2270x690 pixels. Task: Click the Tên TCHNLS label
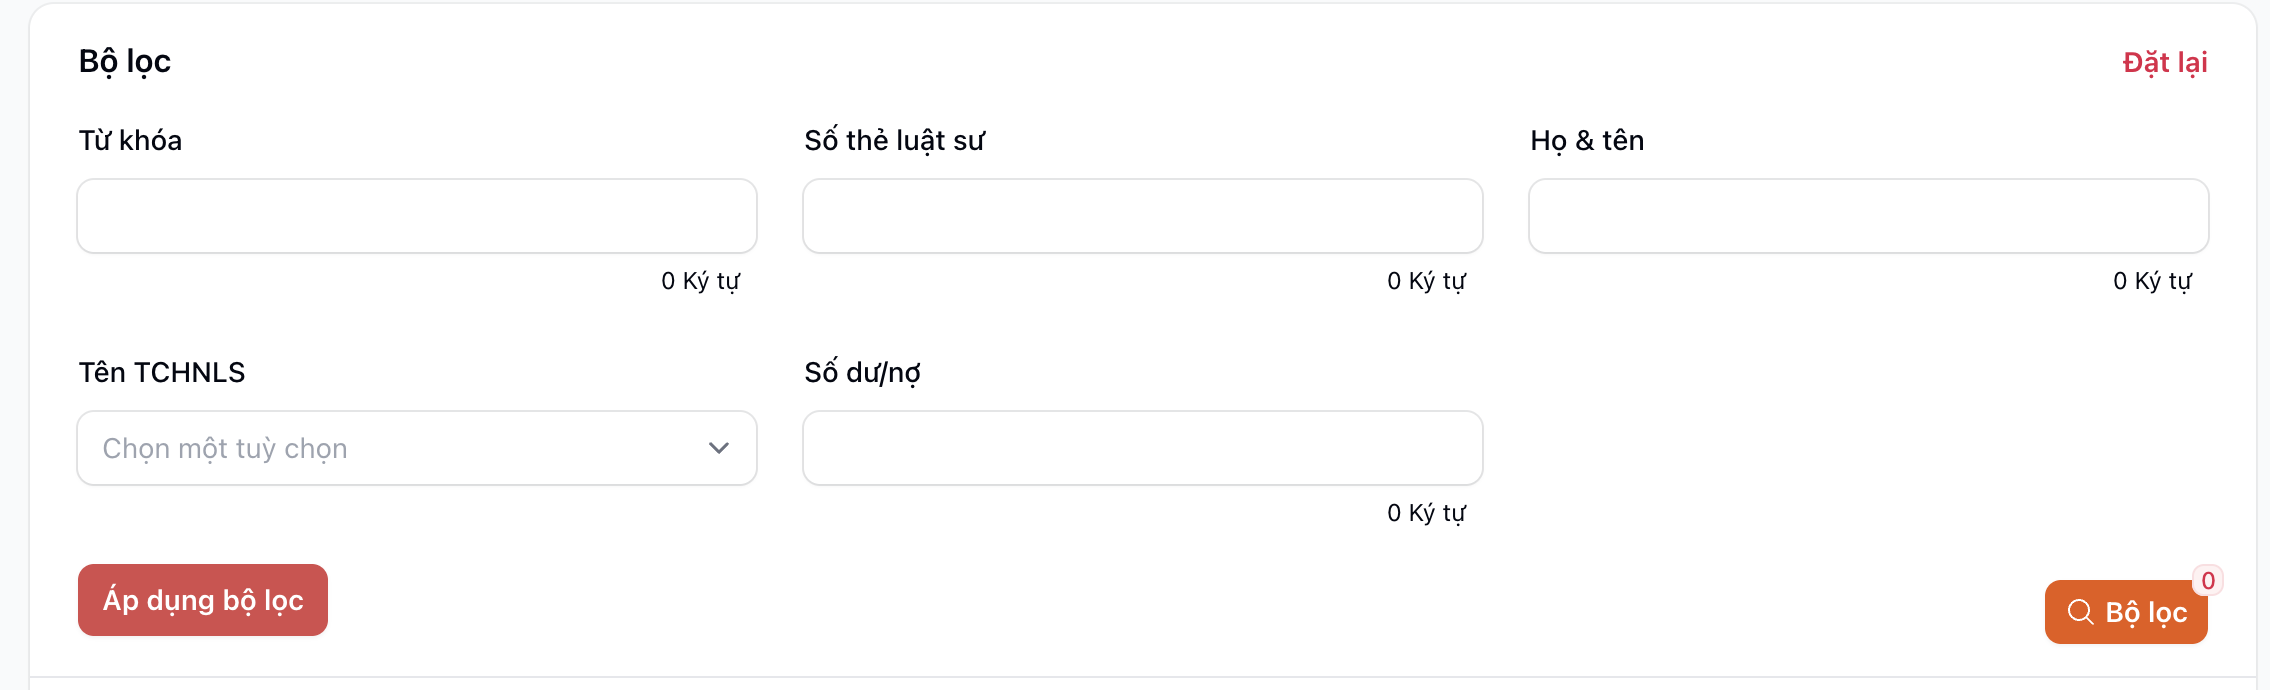(x=162, y=373)
